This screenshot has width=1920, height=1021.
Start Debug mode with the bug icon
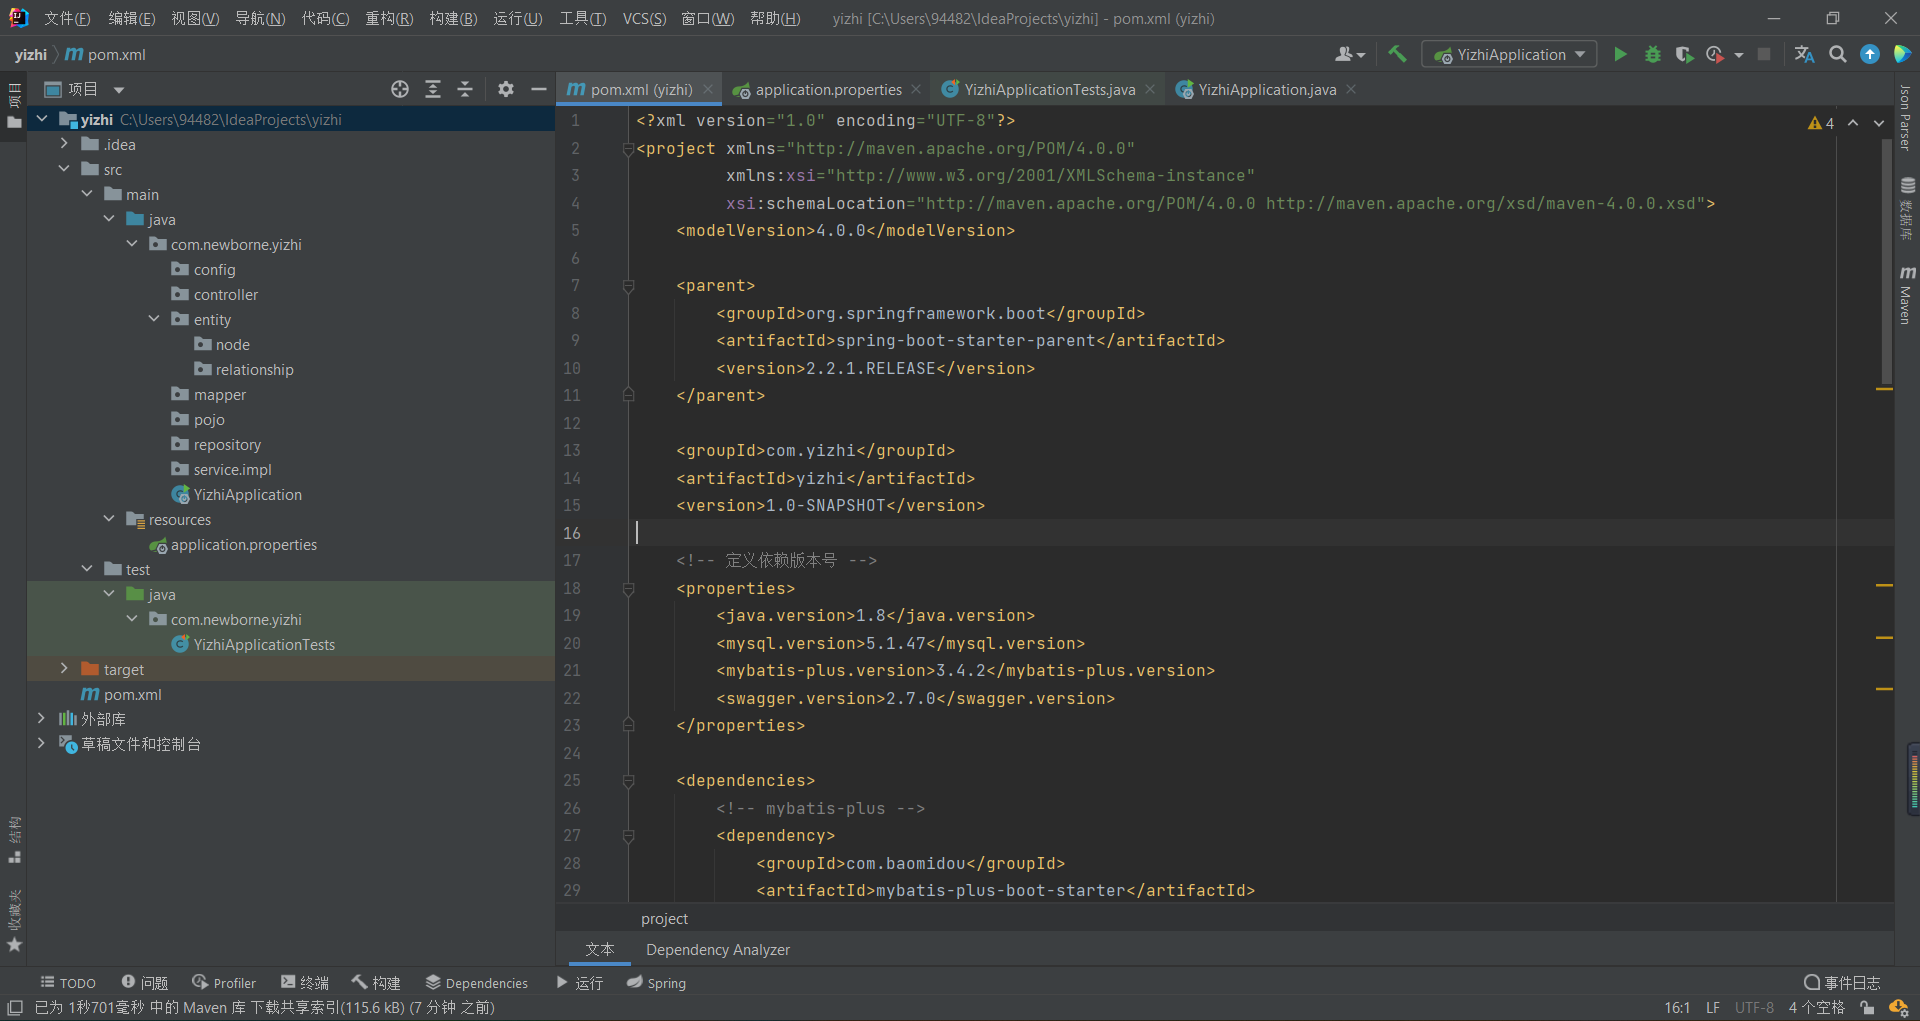tap(1653, 54)
